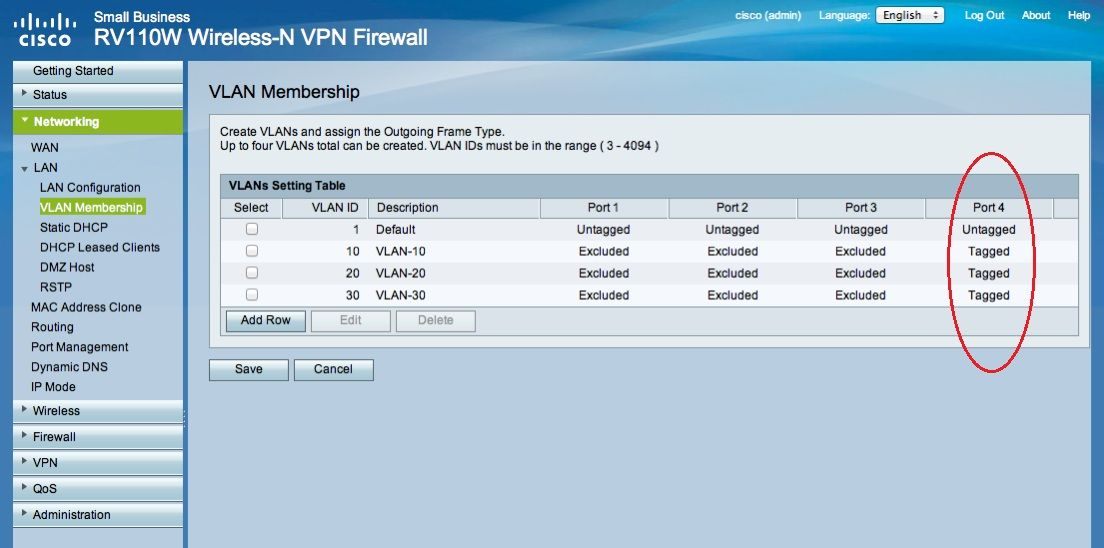Click the Description column header
This screenshot has width=1104, height=548.
click(x=454, y=208)
